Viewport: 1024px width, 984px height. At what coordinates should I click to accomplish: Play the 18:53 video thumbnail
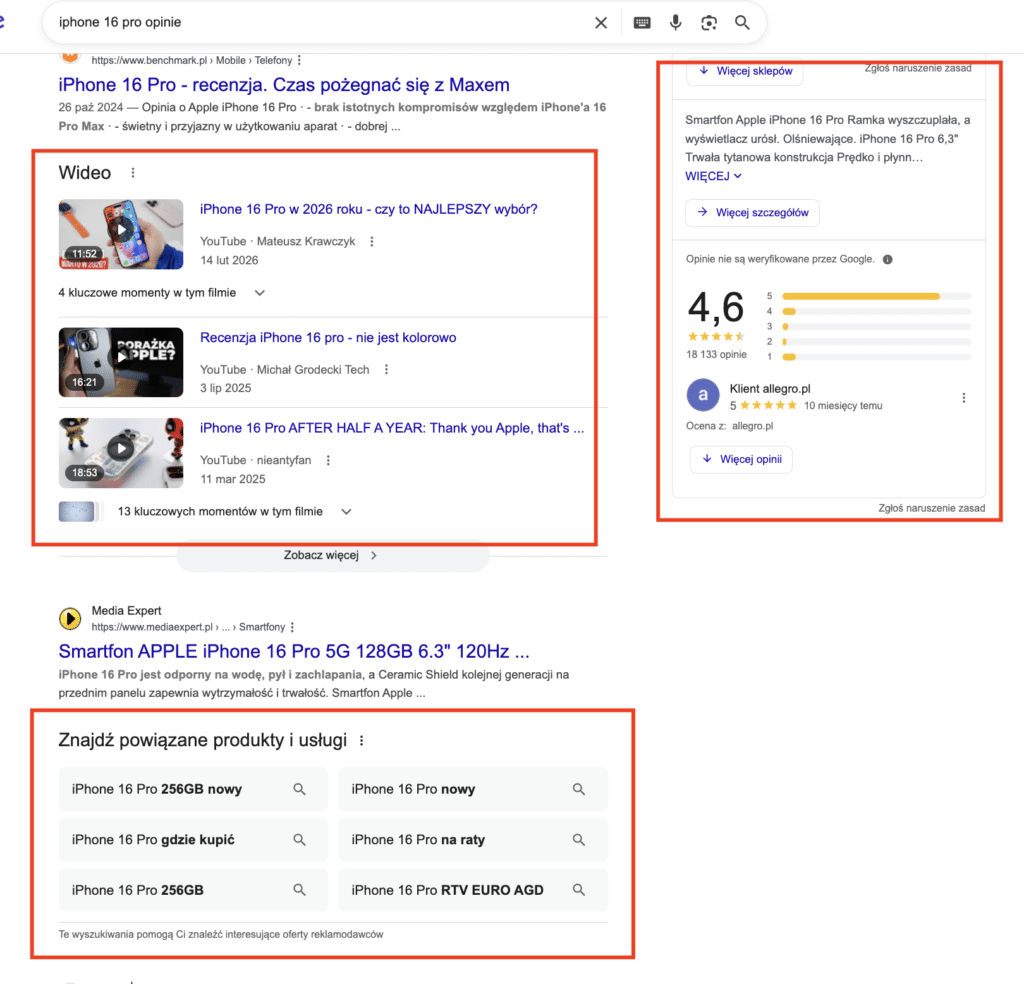(x=121, y=452)
